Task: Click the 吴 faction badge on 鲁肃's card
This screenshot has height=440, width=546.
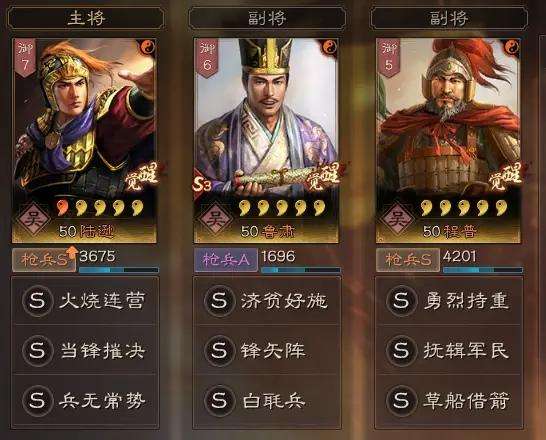Action: pos(215,219)
